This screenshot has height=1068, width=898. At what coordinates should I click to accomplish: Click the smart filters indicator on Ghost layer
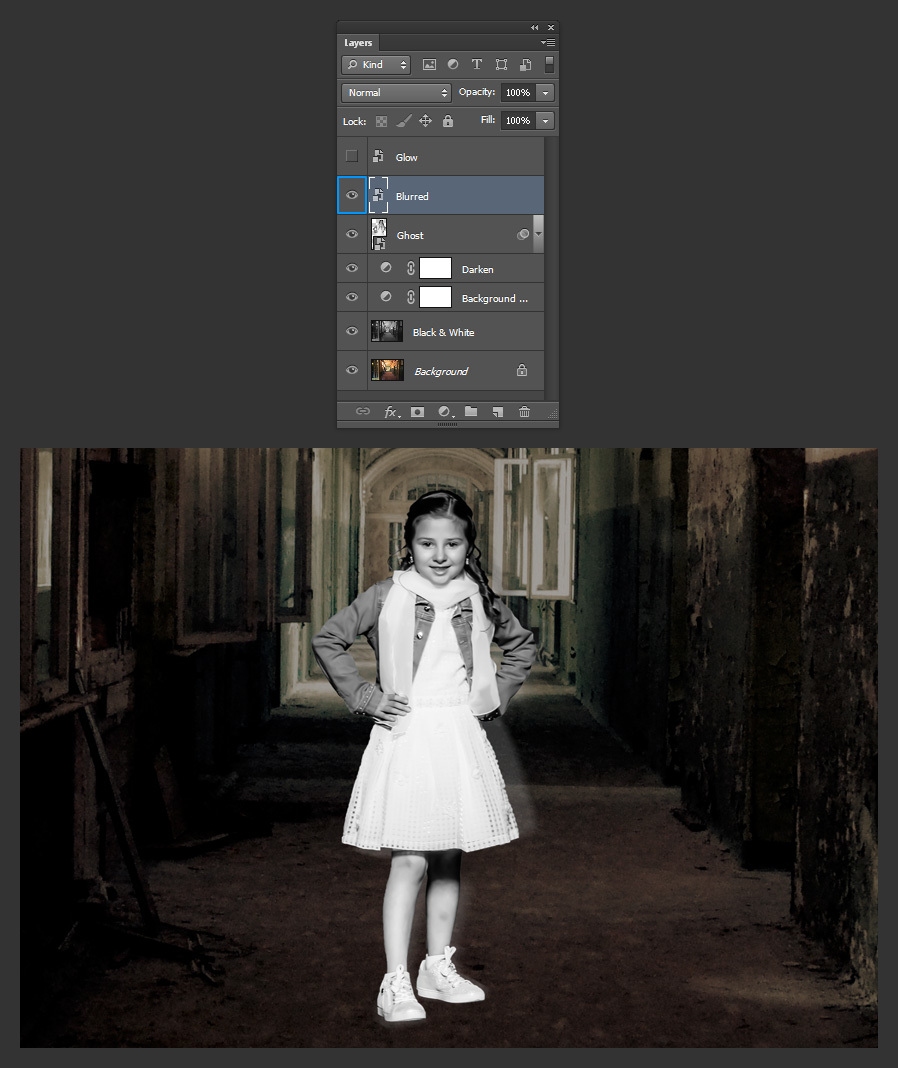coord(523,234)
